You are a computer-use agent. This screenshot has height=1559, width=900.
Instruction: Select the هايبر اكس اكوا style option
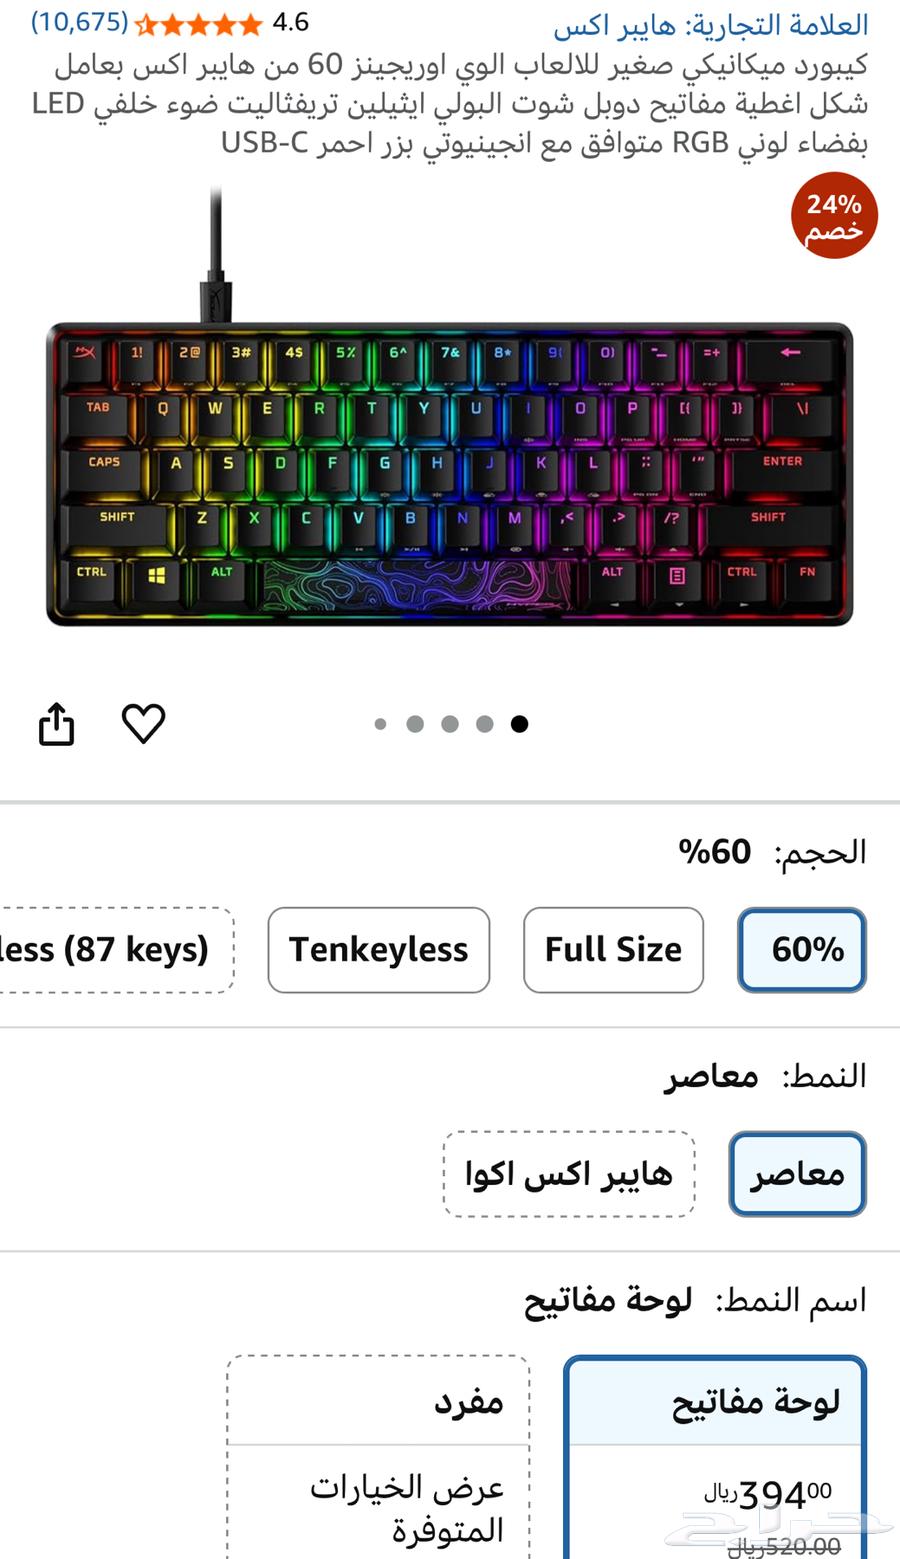point(569,1173)
